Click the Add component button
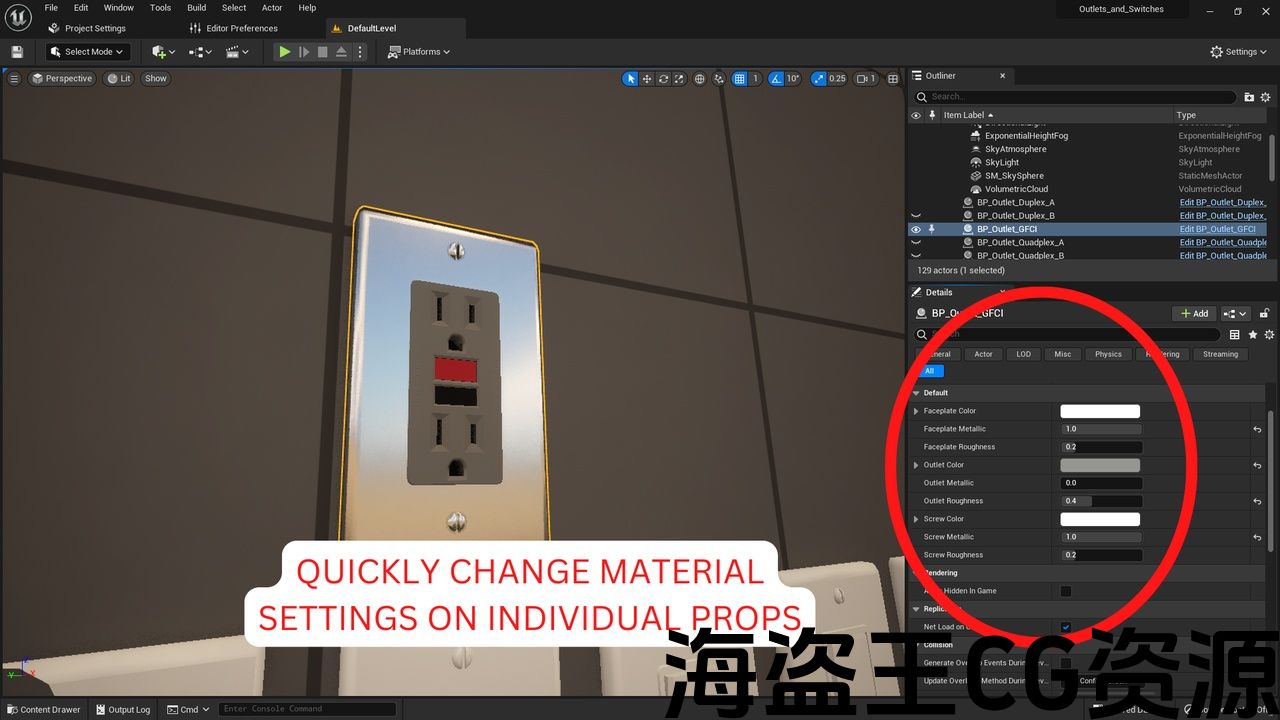Screen dimensions: 1280x720 click(x=1193, y=313)
